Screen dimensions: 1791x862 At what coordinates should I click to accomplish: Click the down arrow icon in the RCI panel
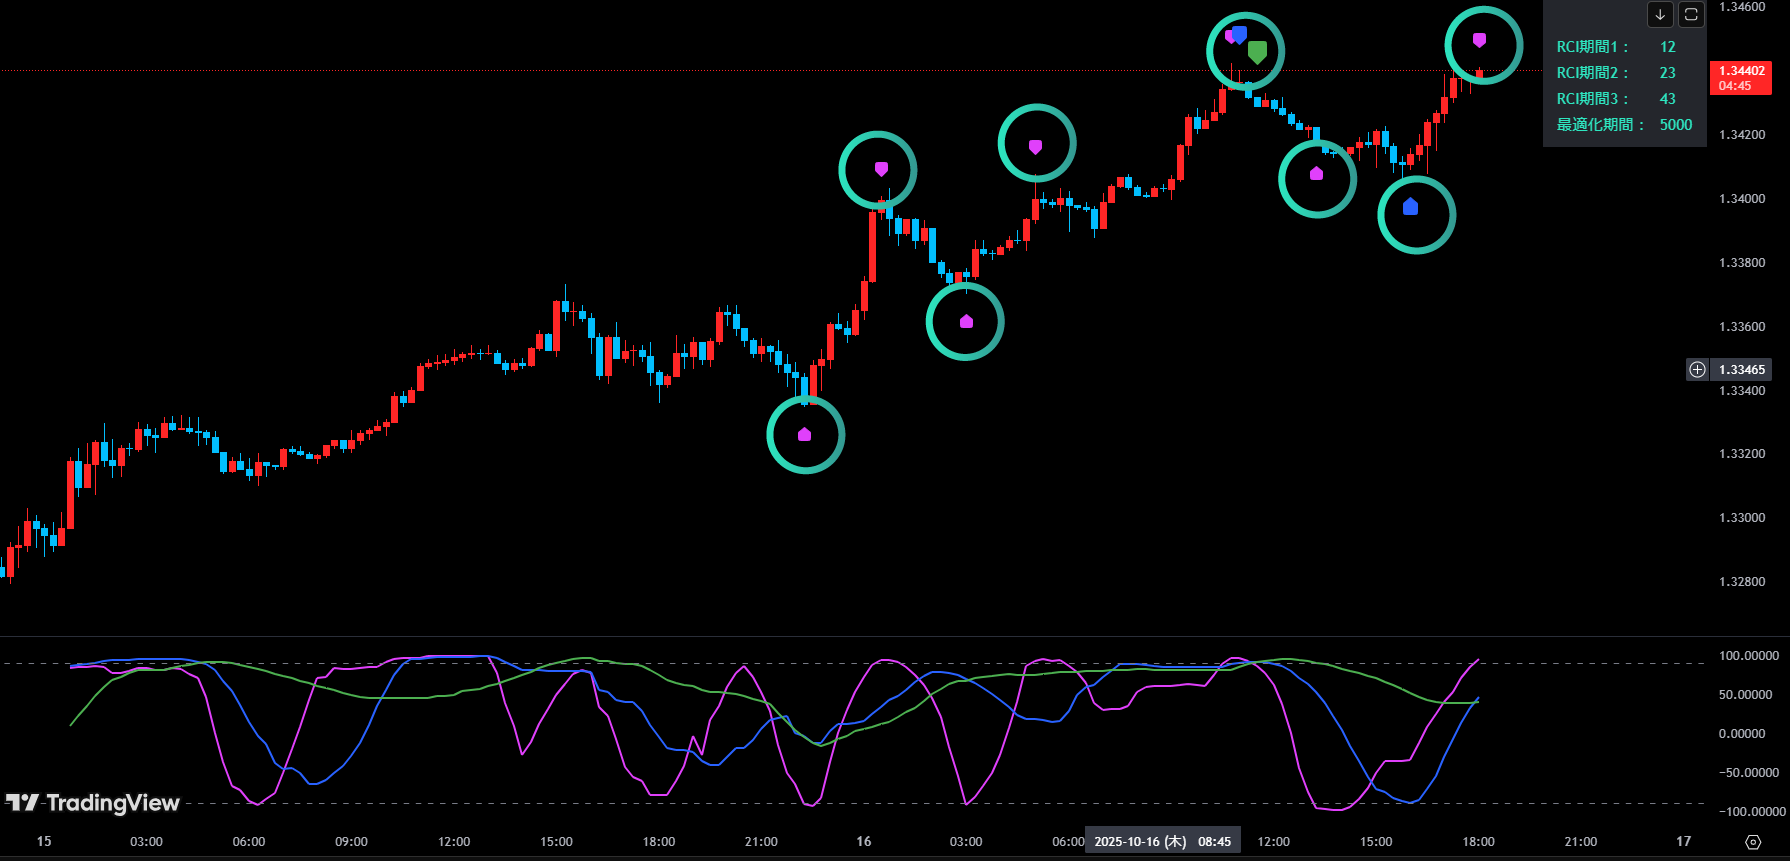[1660, 14]
